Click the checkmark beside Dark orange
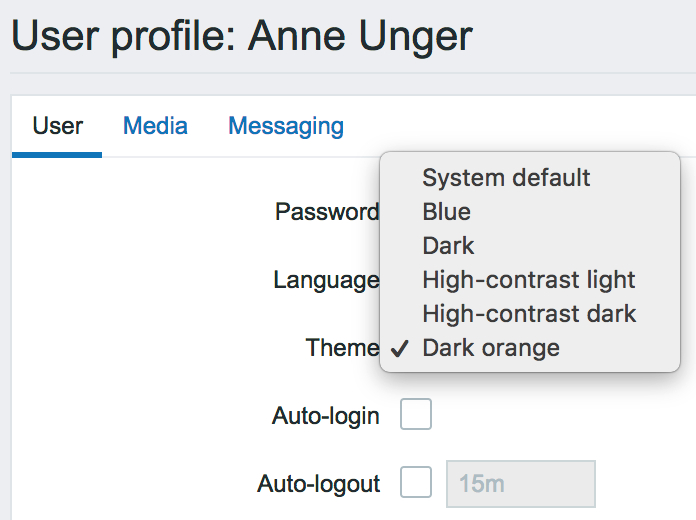The height and width of the screenshot is (520, 696). coord(400,348)
